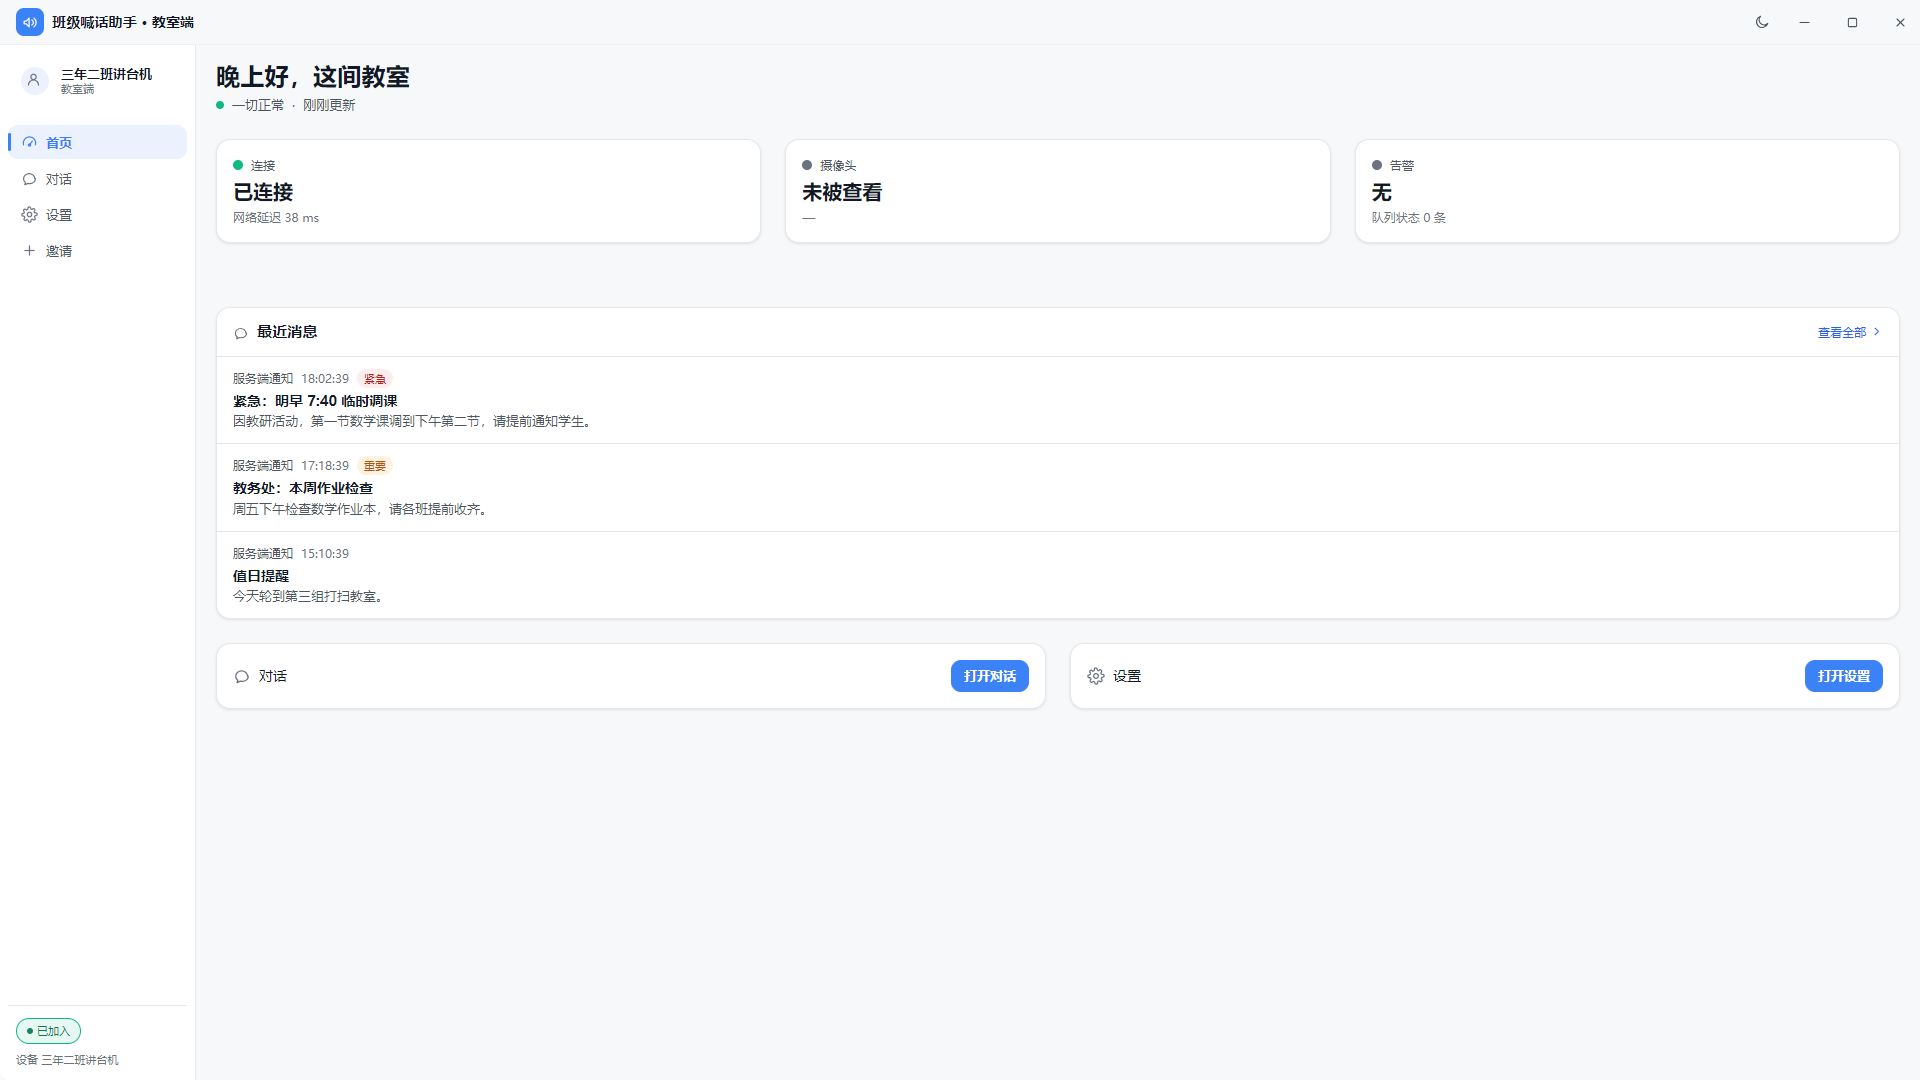Click the 一切正常 status text
The image size is (1920, 1080).
pos(258,105)
